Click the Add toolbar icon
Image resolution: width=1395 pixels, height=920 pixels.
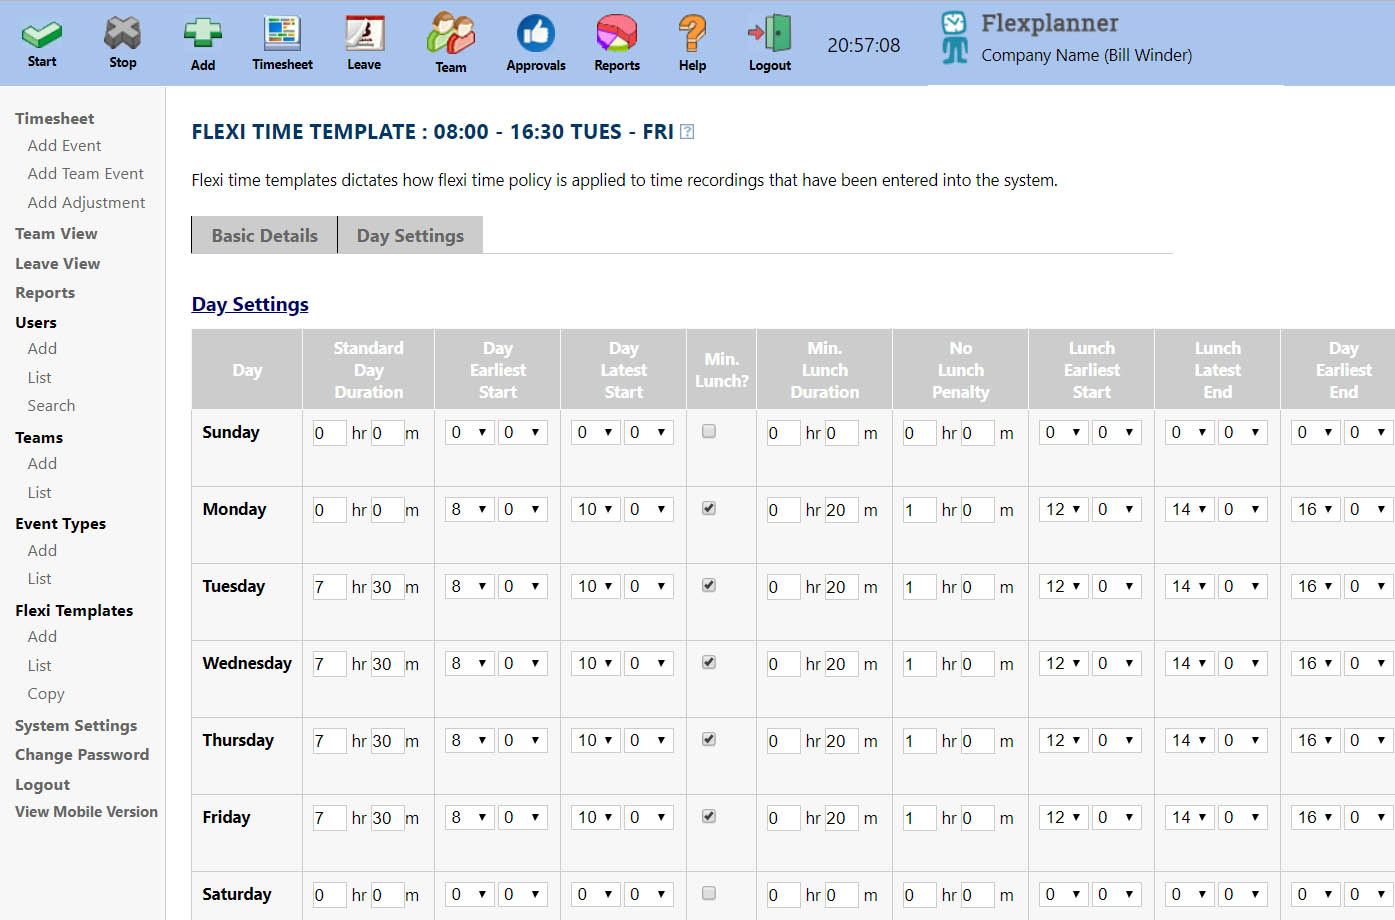point(203,34)
